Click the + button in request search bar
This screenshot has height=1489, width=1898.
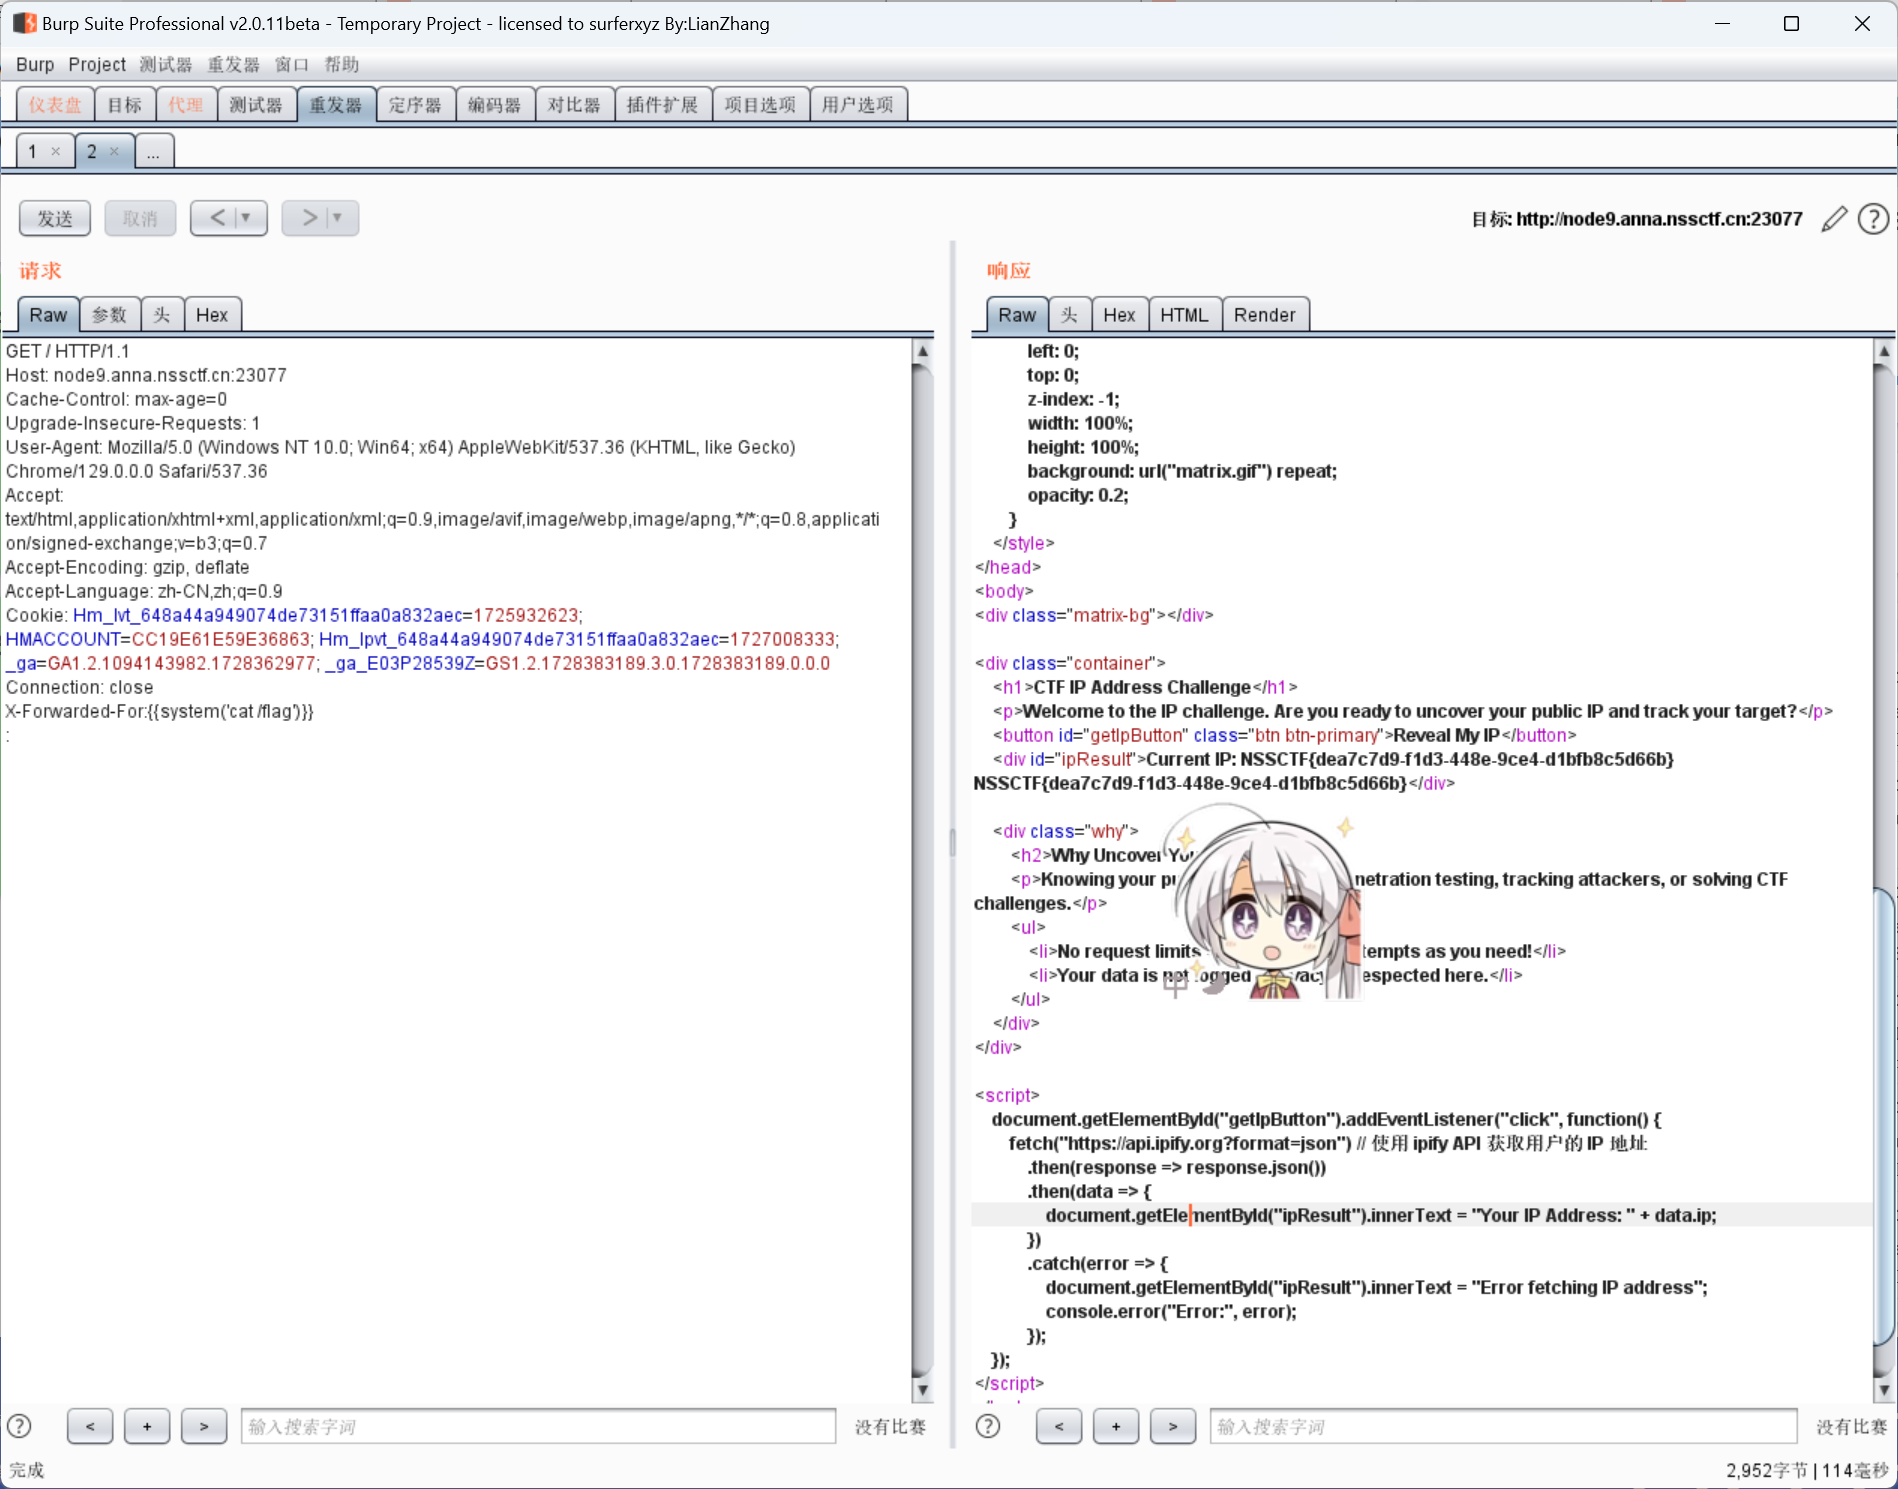[x=147, y=1427]
